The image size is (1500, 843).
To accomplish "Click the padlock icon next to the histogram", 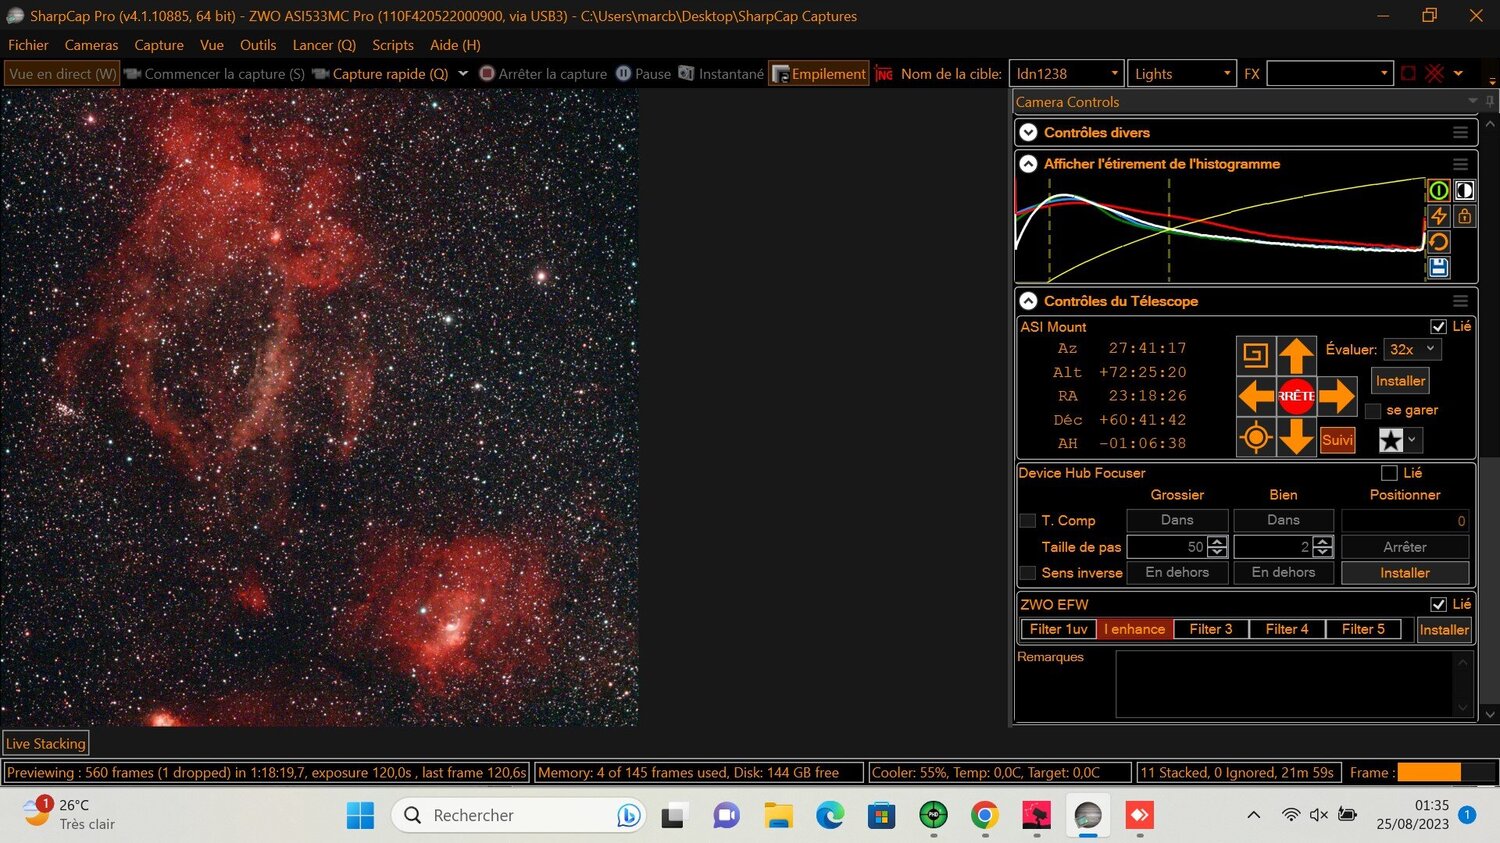I will pos(1464,216).
